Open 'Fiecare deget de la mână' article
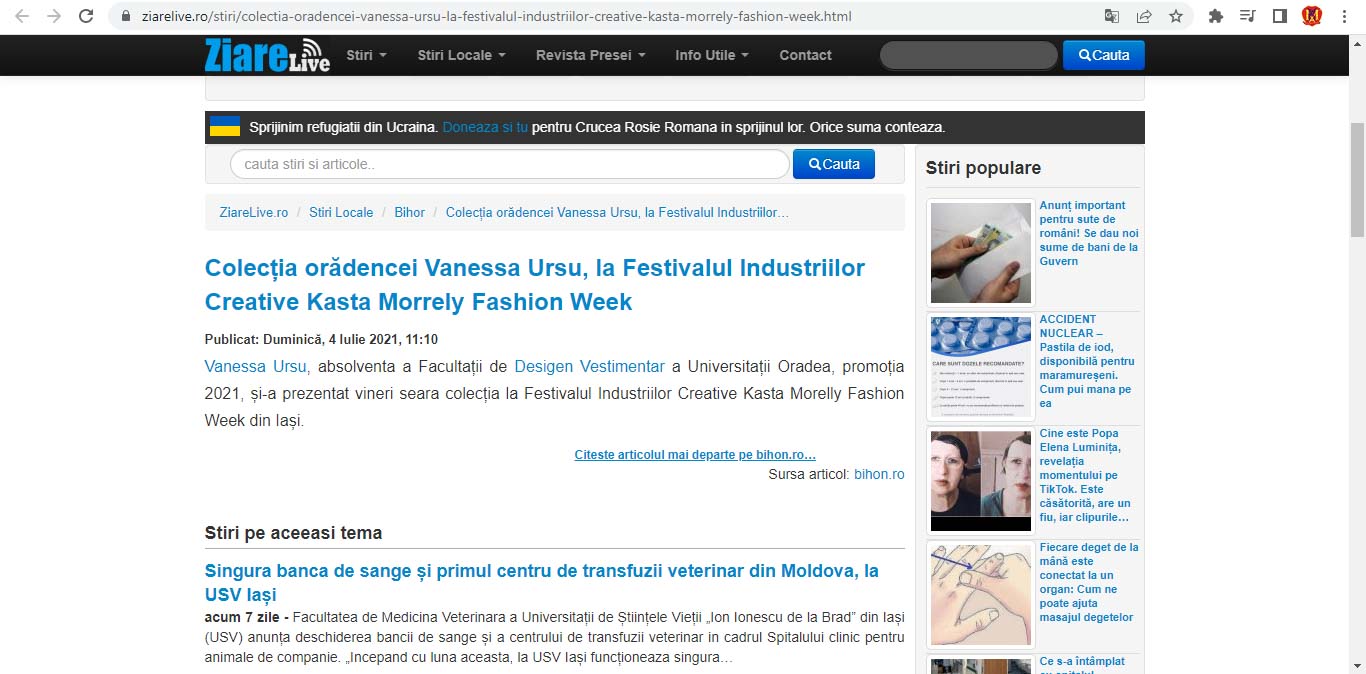 pyautogui.click(x=1089, y=582)
